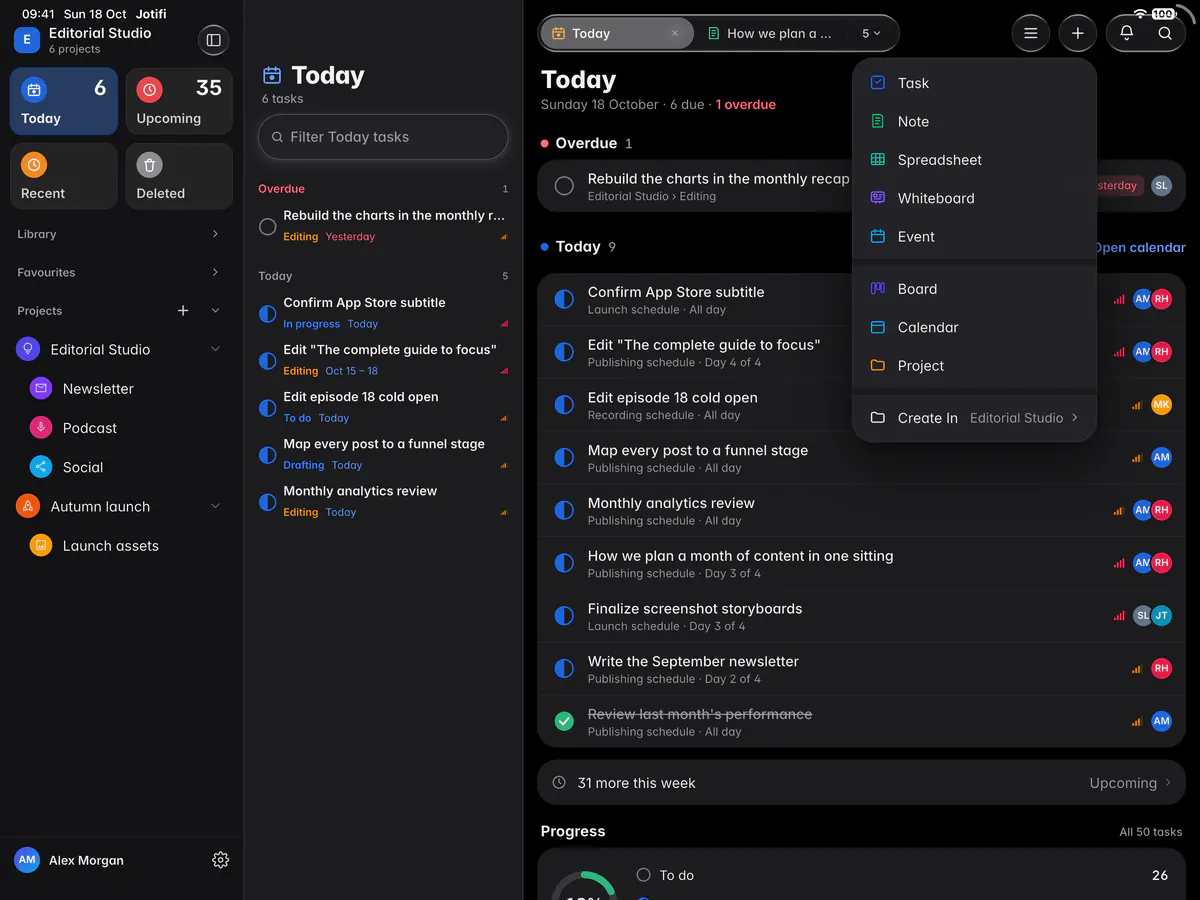
Task: Switch to the How we plan a... tab
Action: click(x=770, y=33)
